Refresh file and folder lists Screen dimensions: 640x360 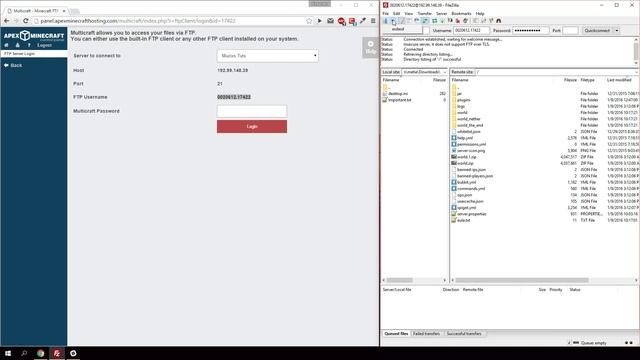(435, 20)
